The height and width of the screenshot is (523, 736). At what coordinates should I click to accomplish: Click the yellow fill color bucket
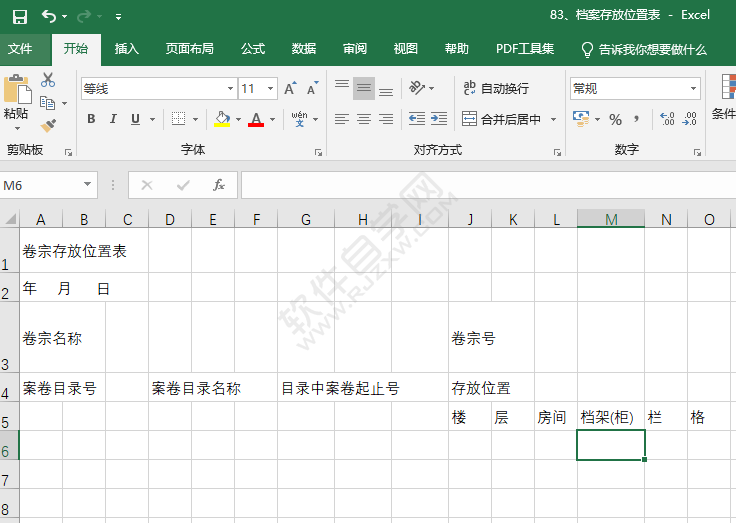coord(222,119)
